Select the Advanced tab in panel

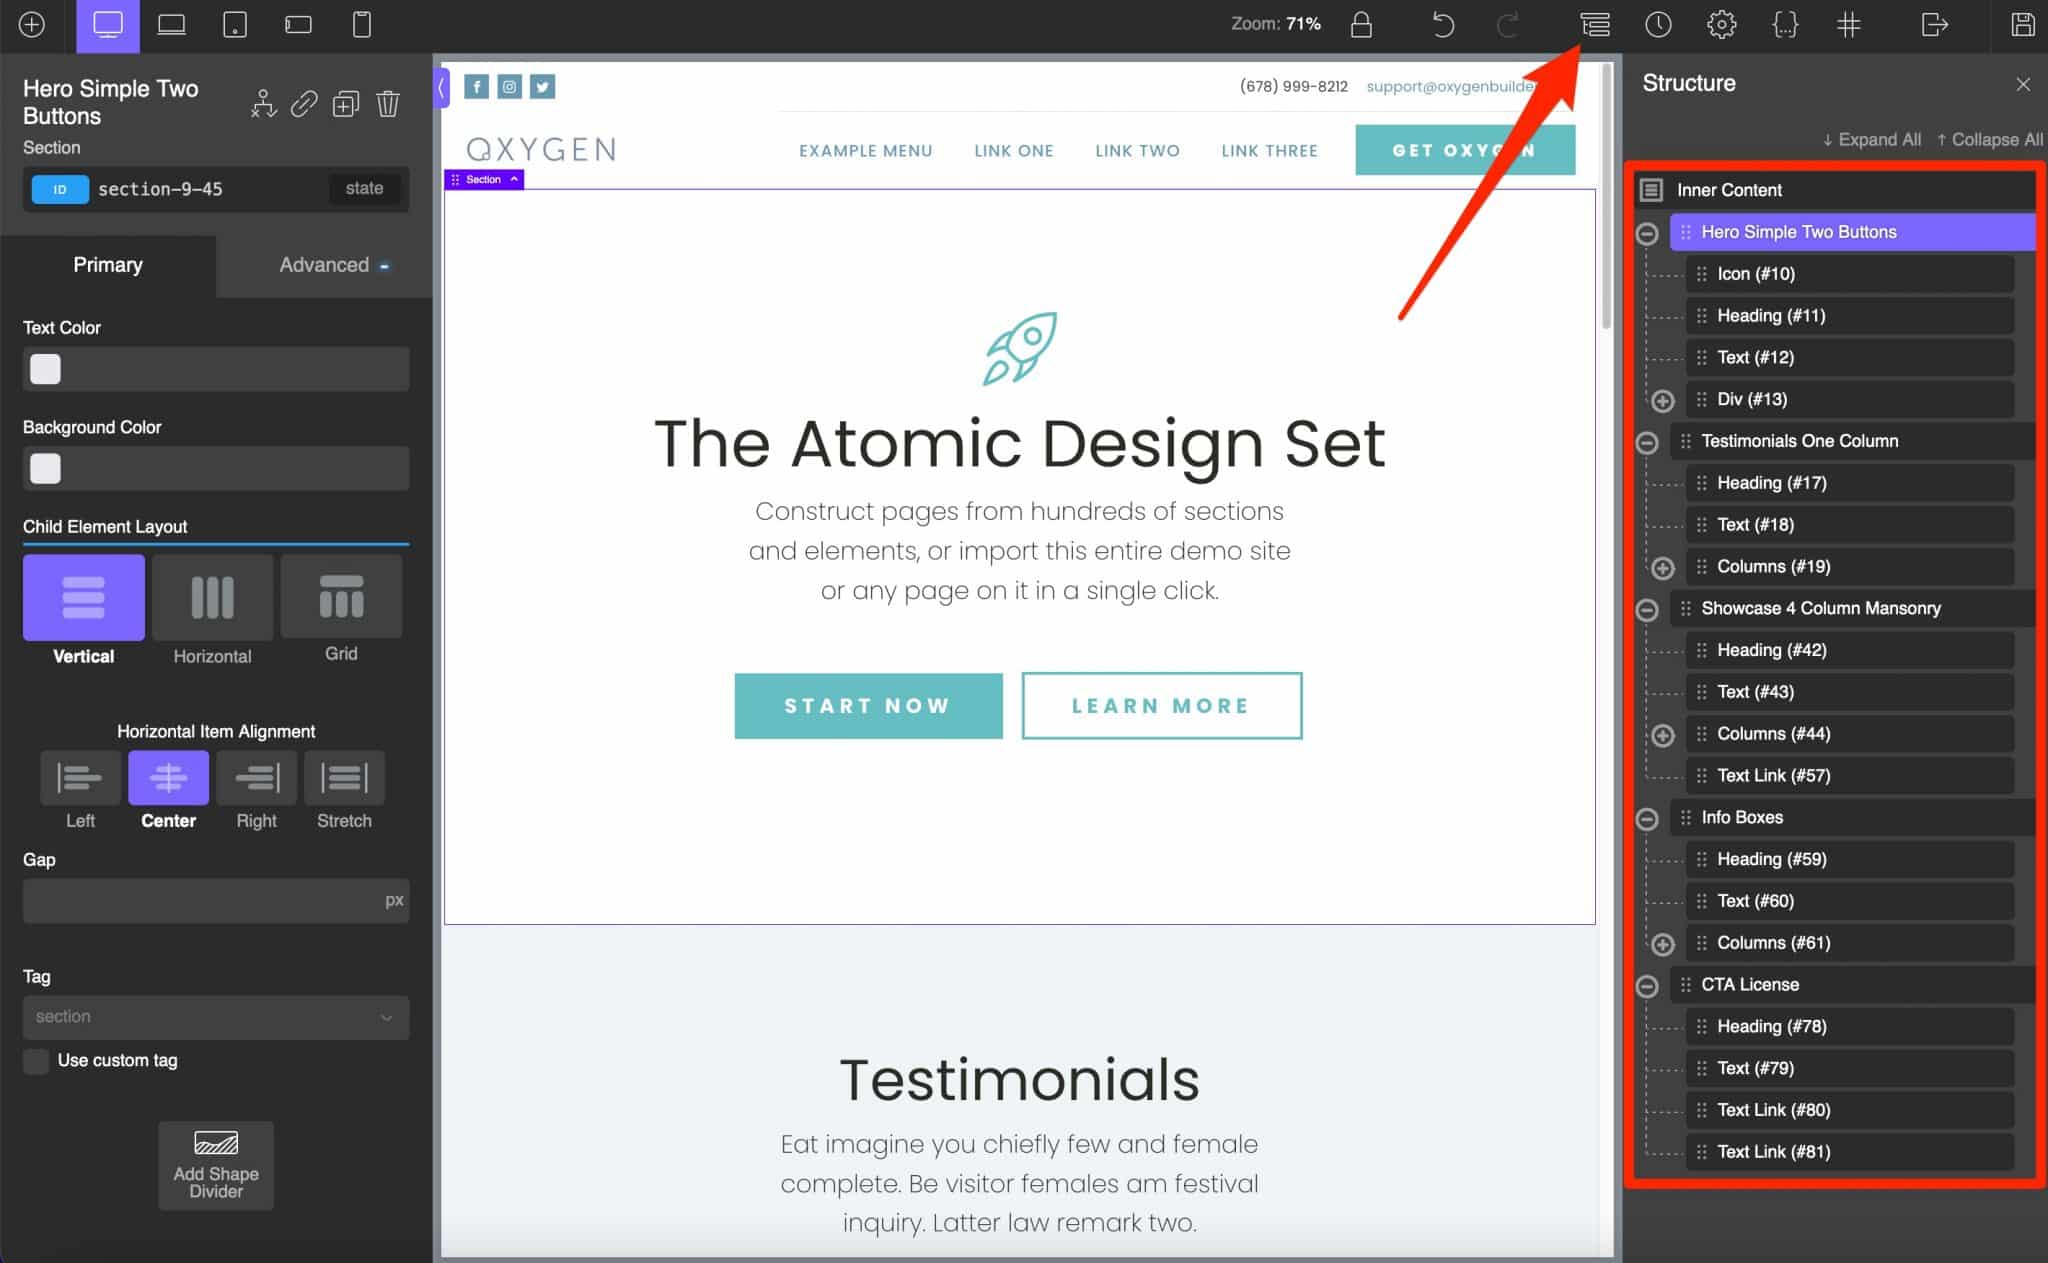coord(323,265)
